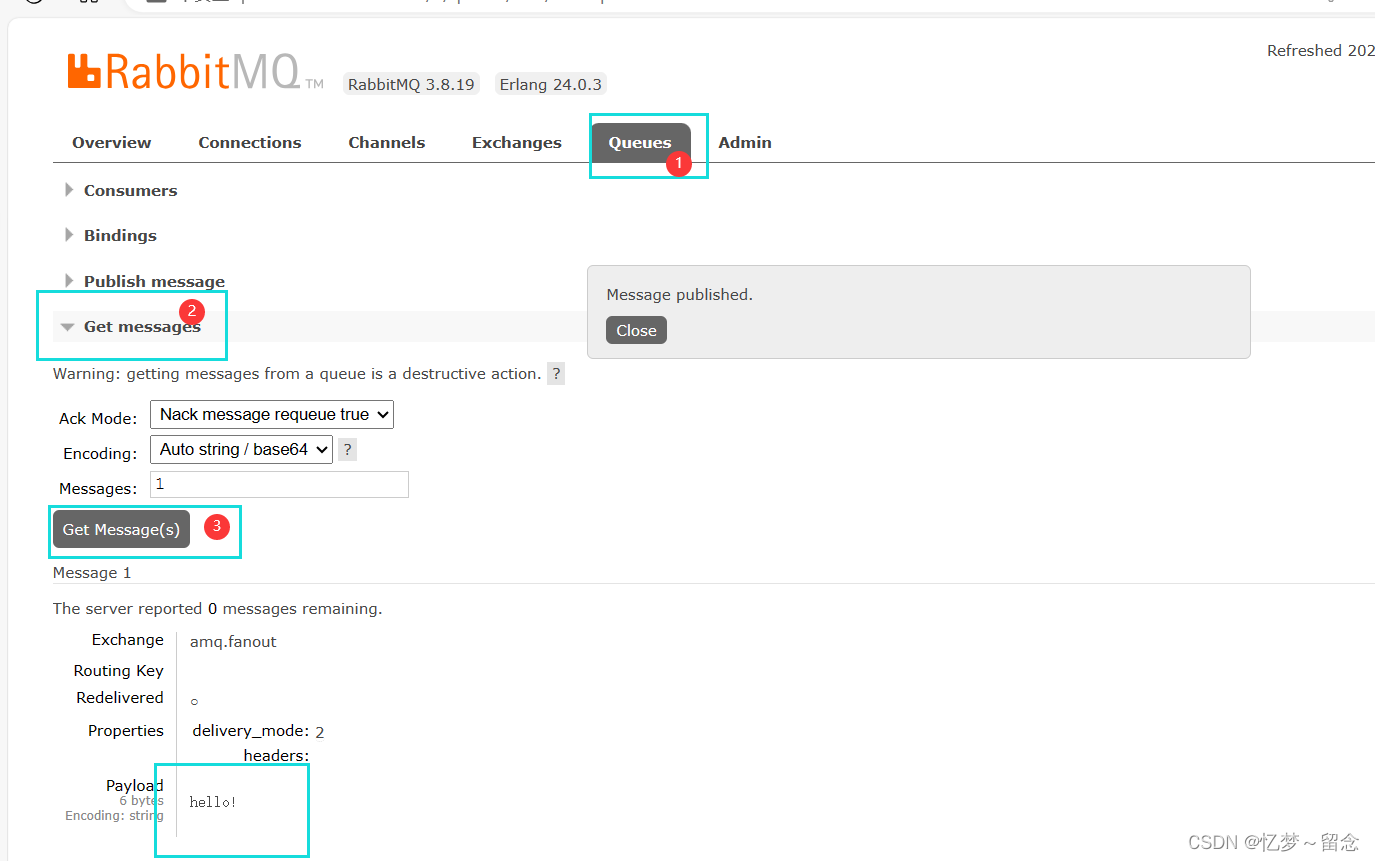
Task: Select the hello payload text
Action: point(212,801)
